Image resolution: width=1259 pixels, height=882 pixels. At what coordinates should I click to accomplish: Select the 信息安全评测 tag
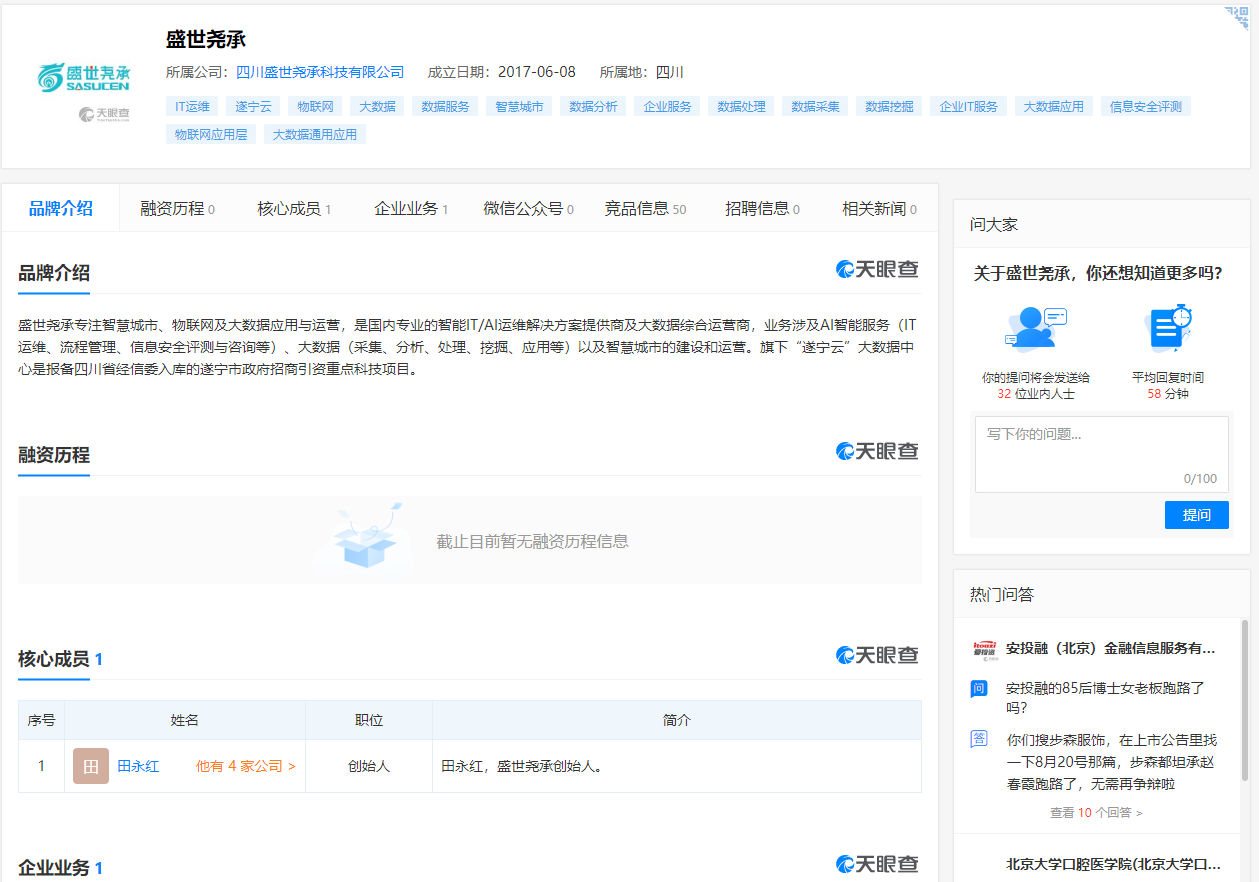[x=1146, y=106]
